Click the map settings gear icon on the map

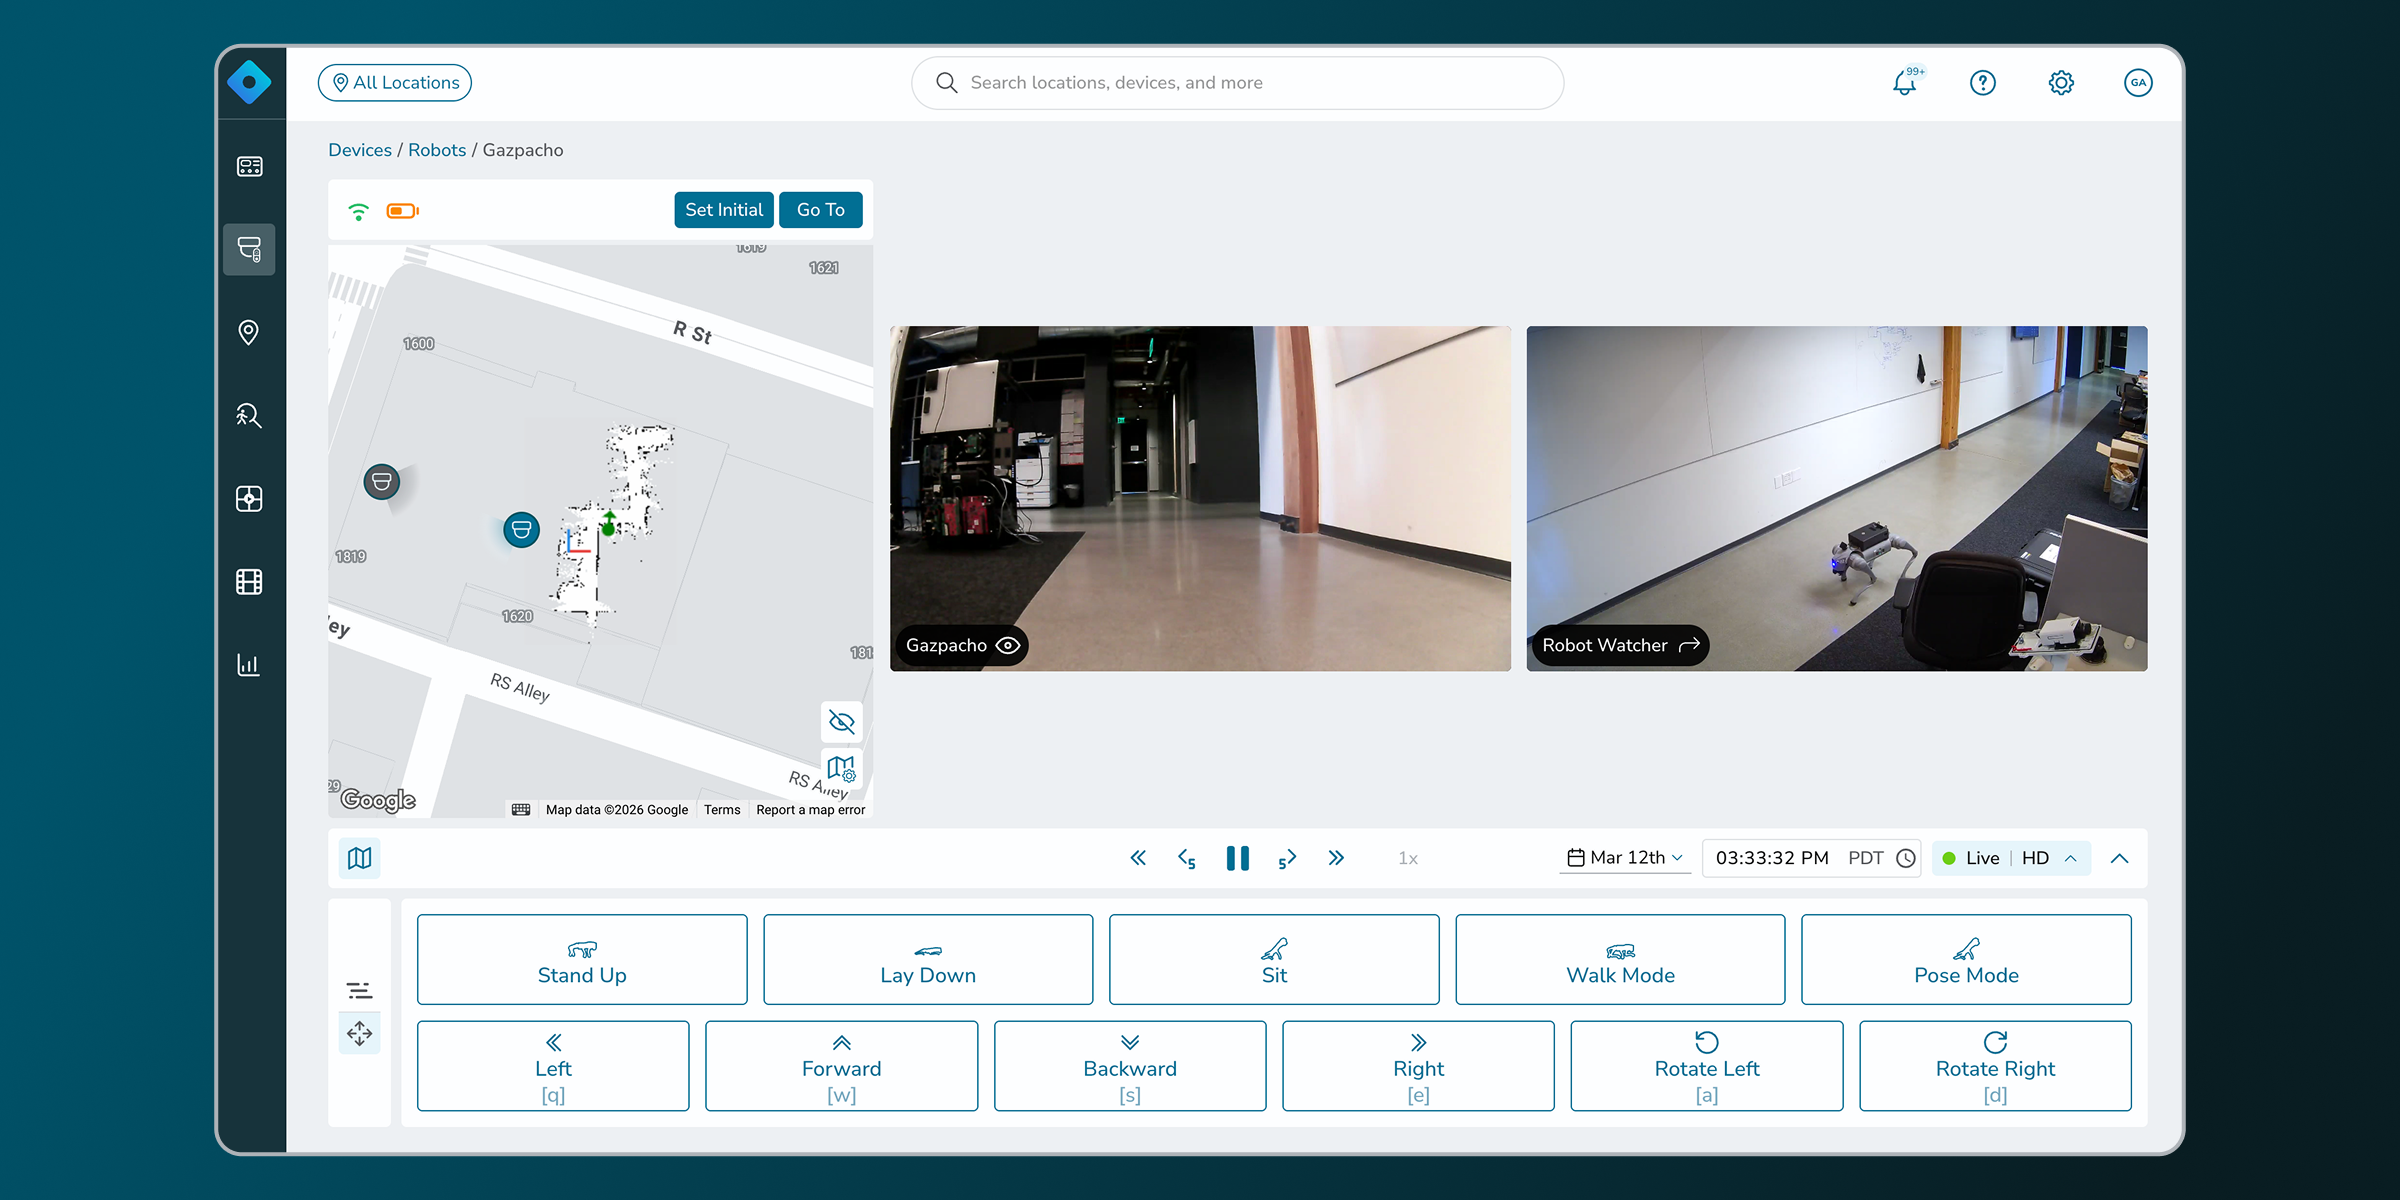coord(841,769)
